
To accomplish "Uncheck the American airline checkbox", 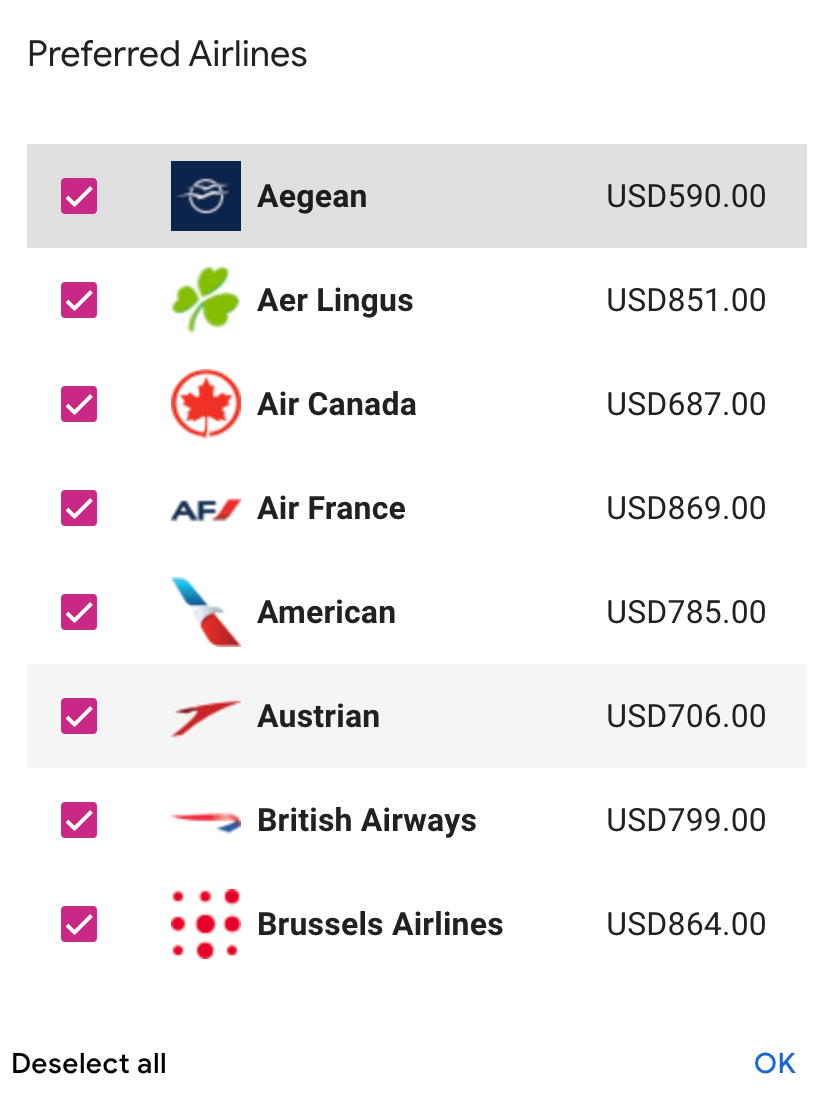I will (x=79, y=612).
